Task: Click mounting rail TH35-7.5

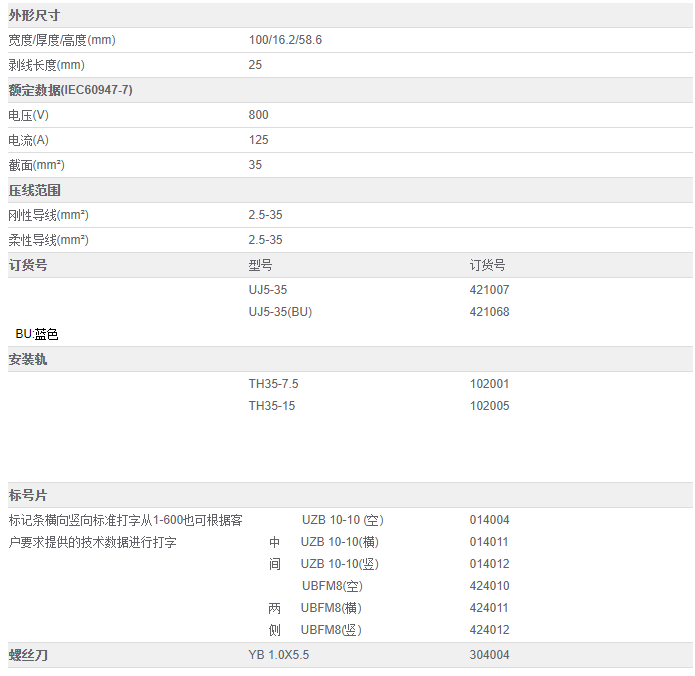Action: pos(273,384)
